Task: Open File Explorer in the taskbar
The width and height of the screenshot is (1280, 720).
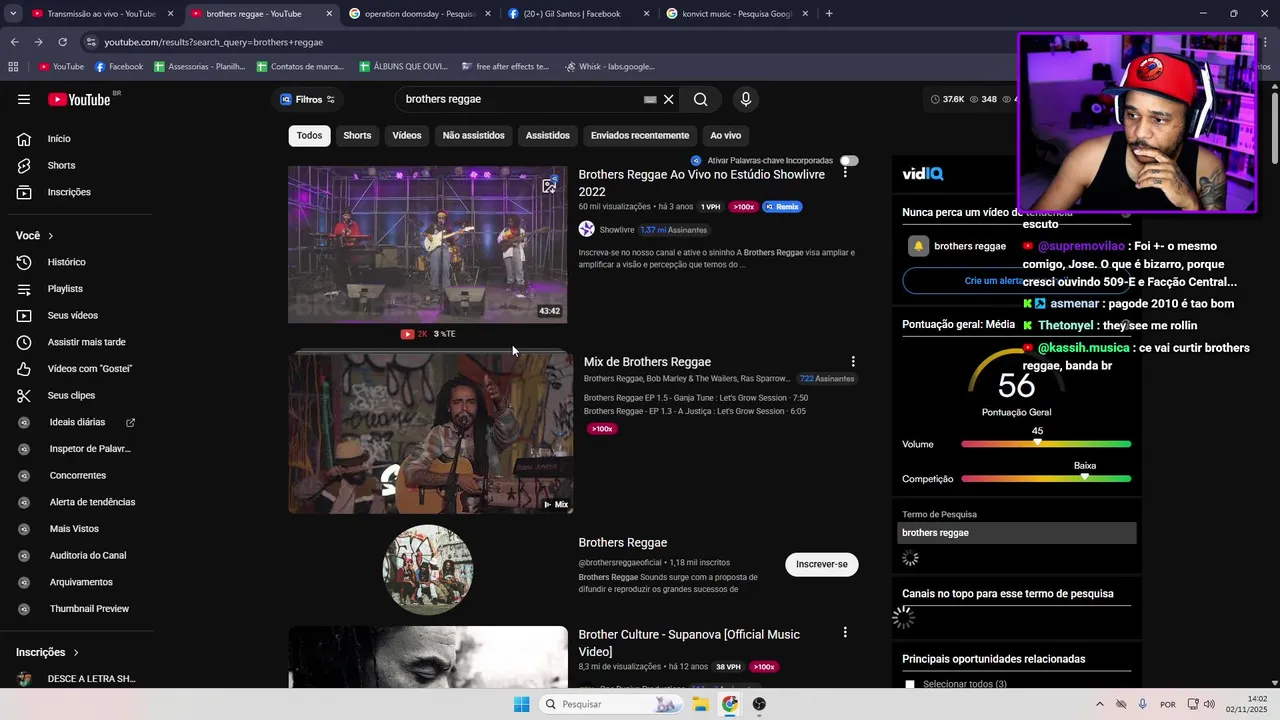Action: [x=701, y=704]
